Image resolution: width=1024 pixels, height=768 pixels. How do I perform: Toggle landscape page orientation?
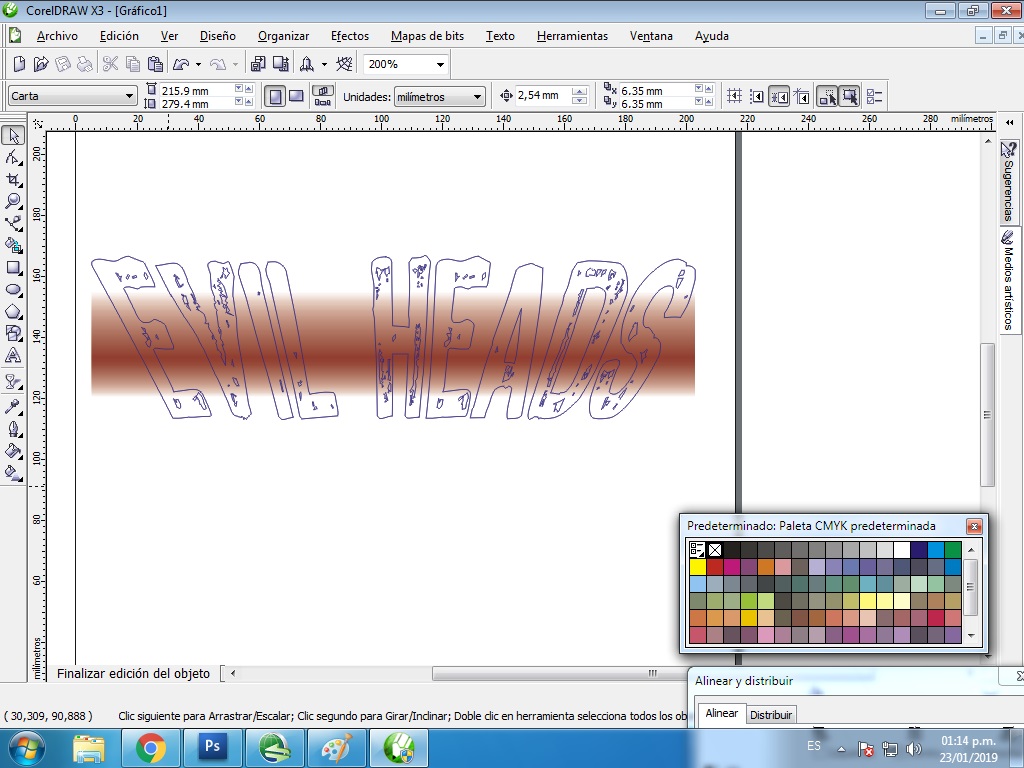point(296,97)
